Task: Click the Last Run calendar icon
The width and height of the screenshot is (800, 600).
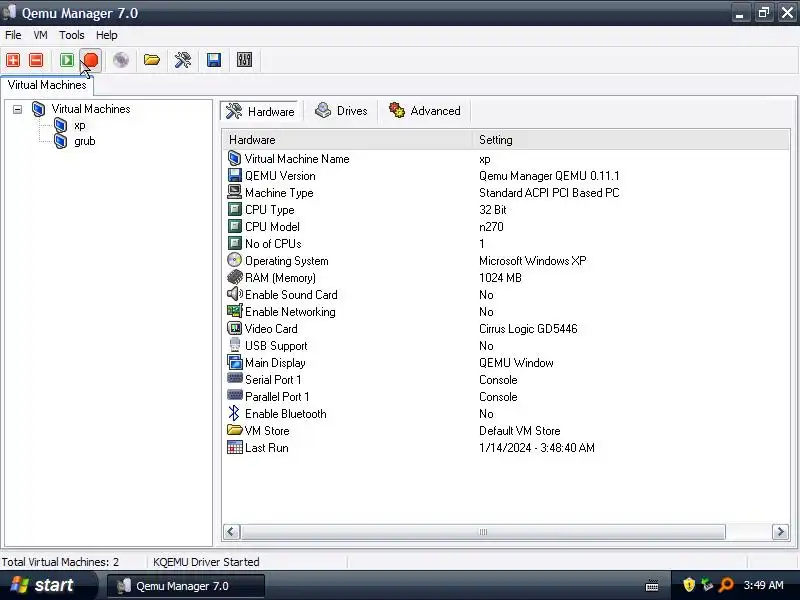Action: click(x=235, y=447)
